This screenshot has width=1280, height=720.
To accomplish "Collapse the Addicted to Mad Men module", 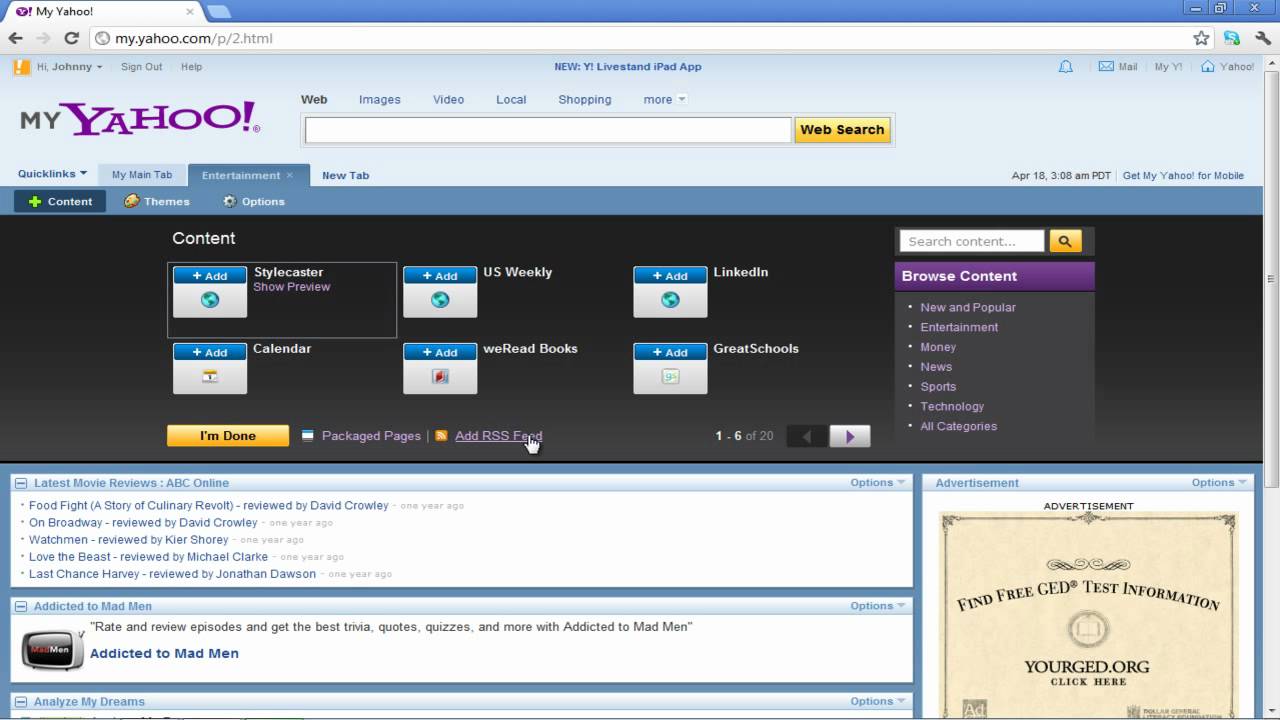I will click(21, 606).
